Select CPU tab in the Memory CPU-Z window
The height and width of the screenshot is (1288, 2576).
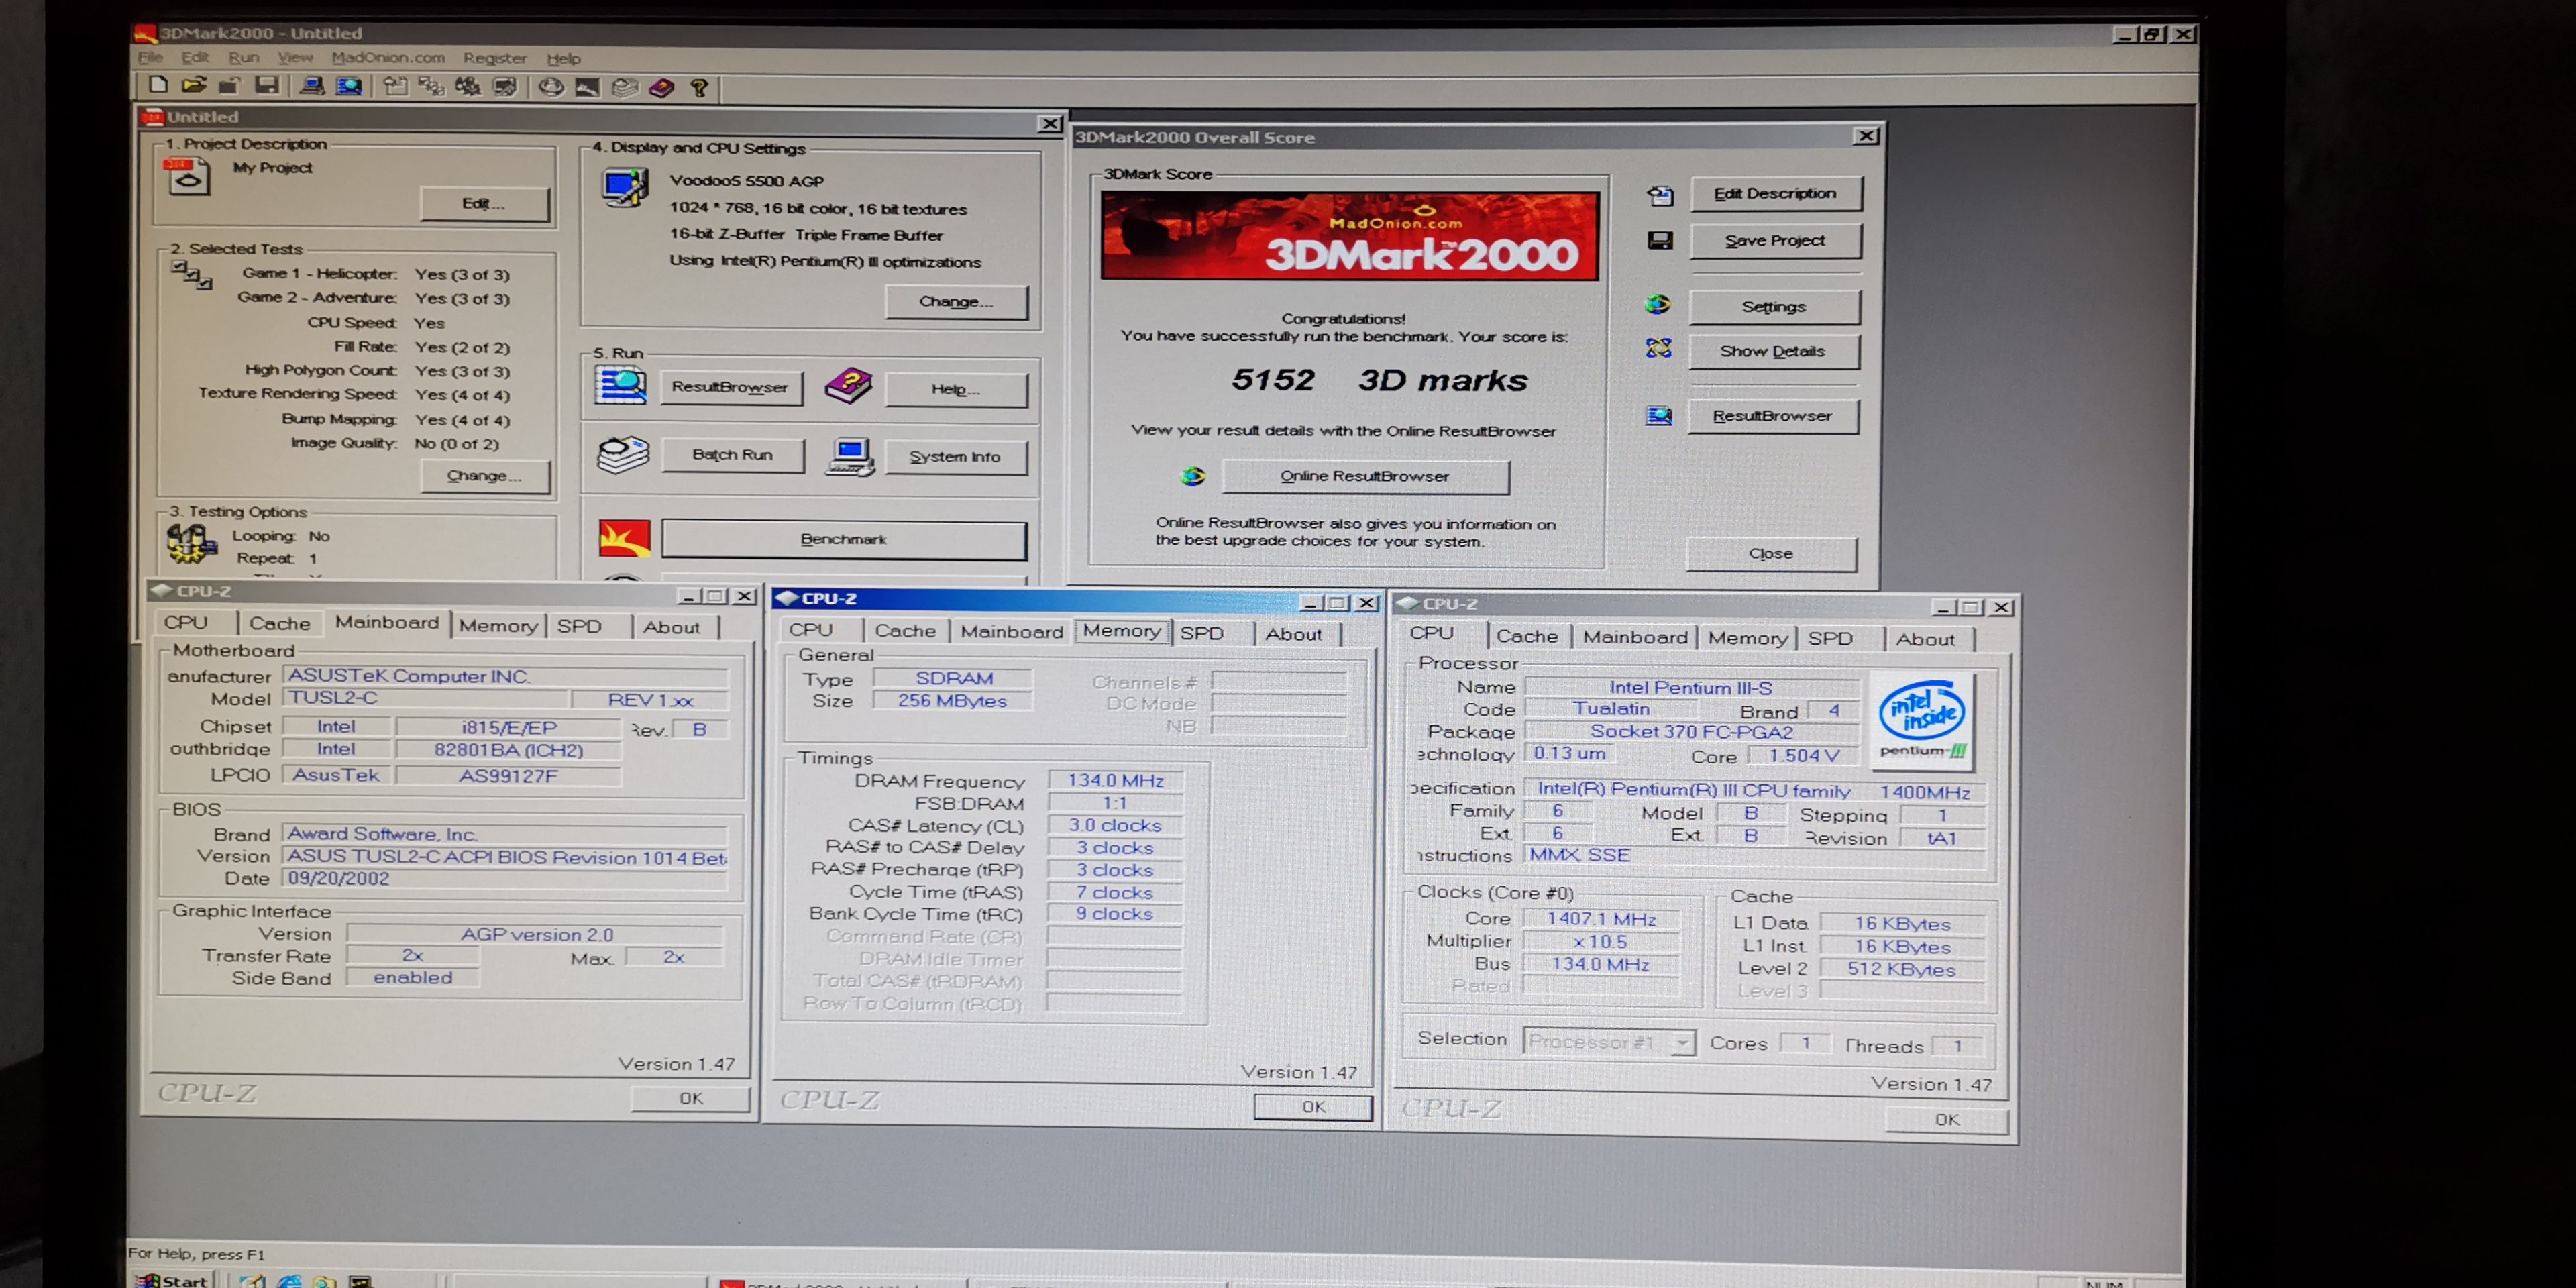pyautogui.click(x=810, y=630)
